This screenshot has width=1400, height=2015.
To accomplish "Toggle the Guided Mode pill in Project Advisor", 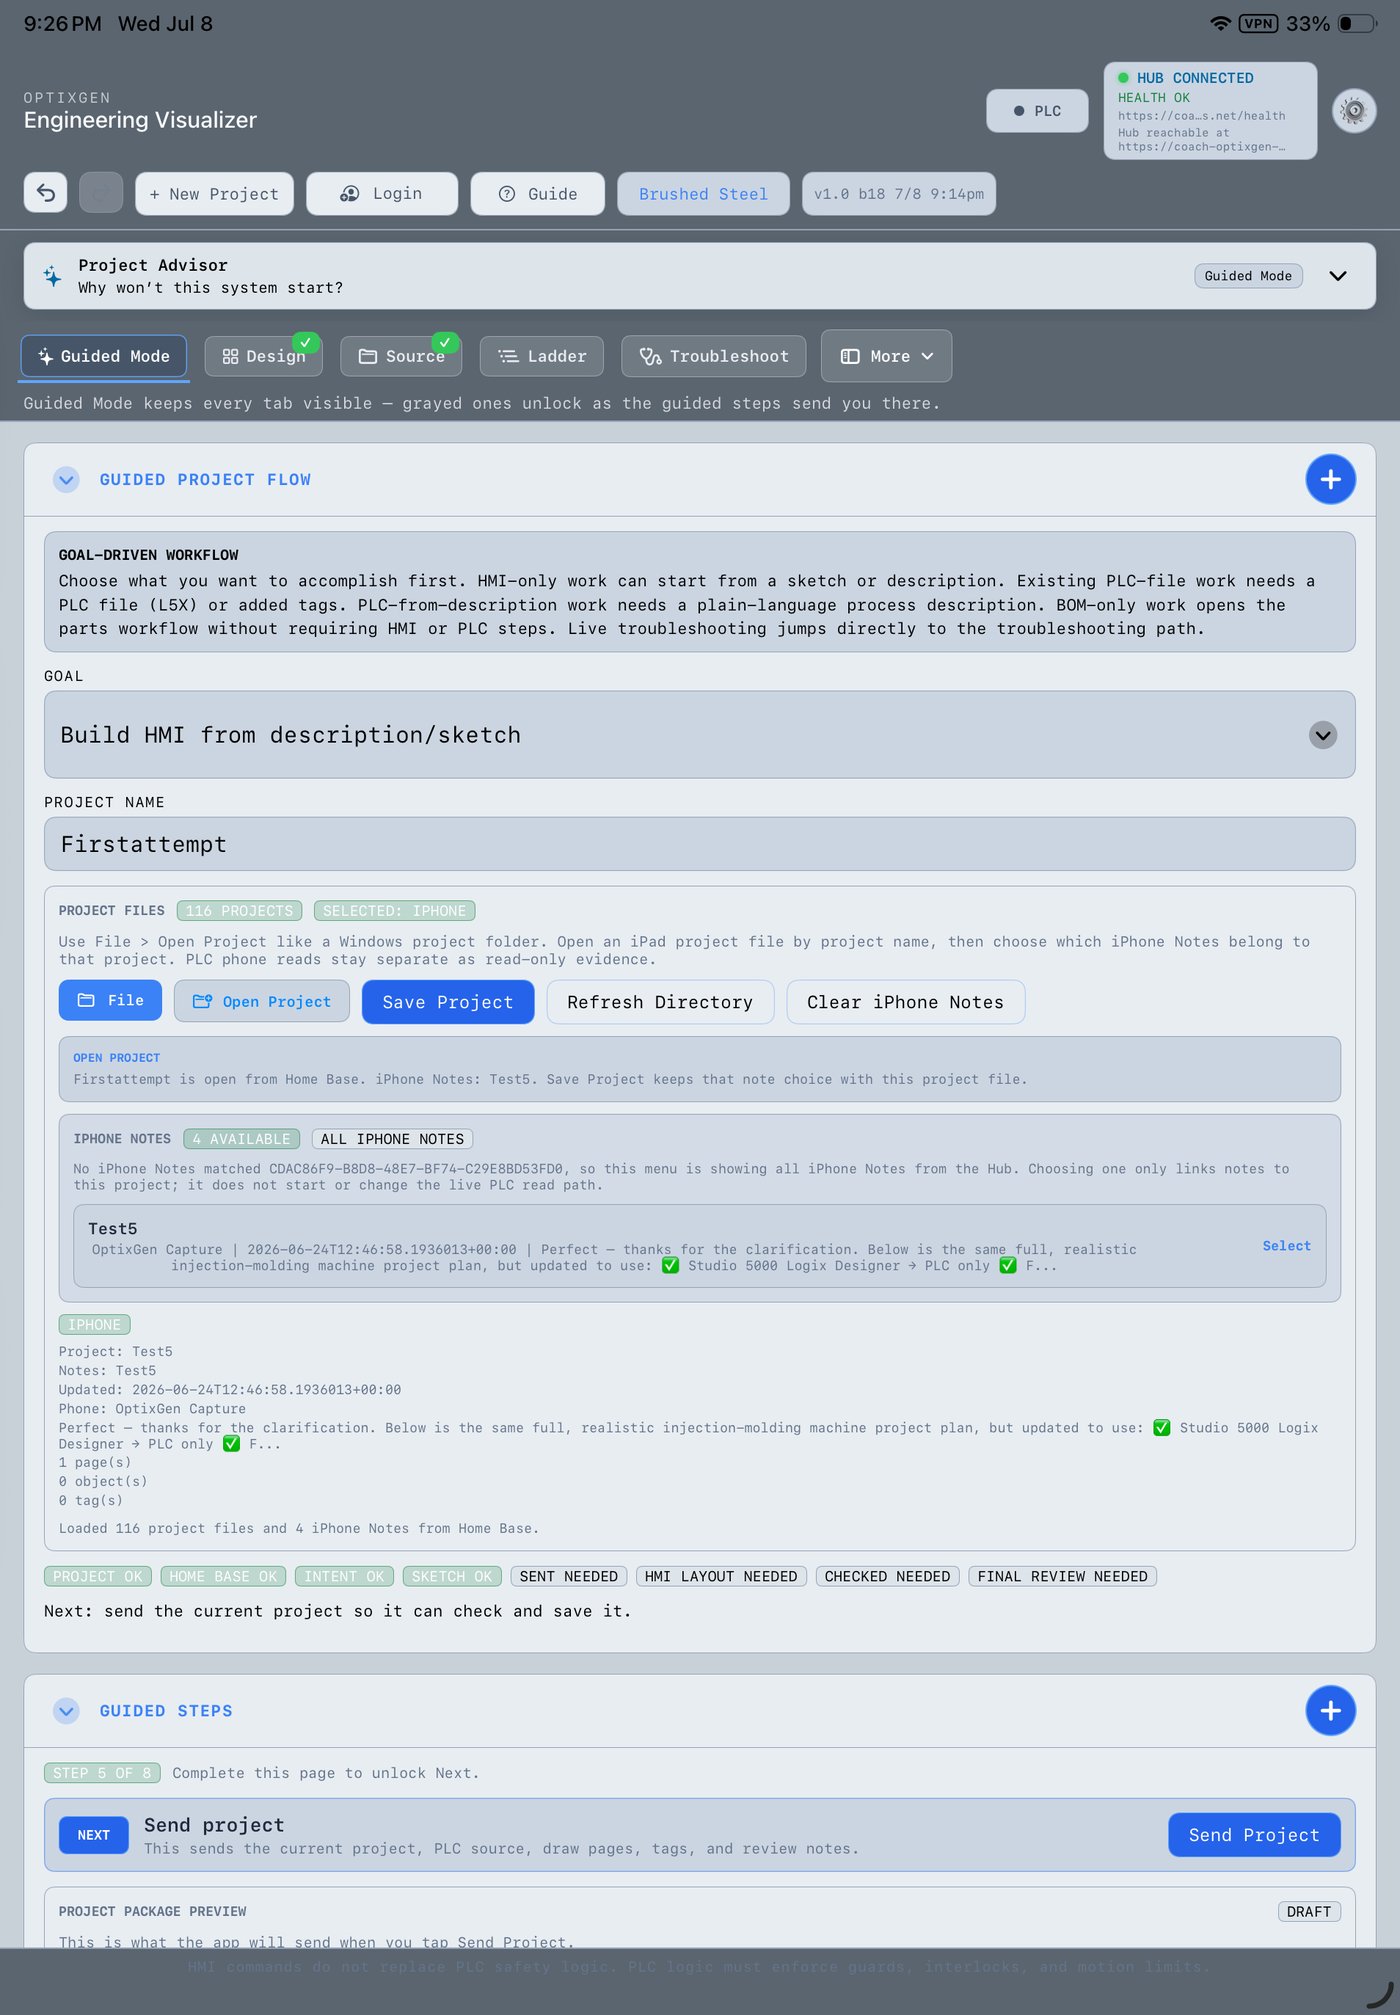I will (1248, 276).
